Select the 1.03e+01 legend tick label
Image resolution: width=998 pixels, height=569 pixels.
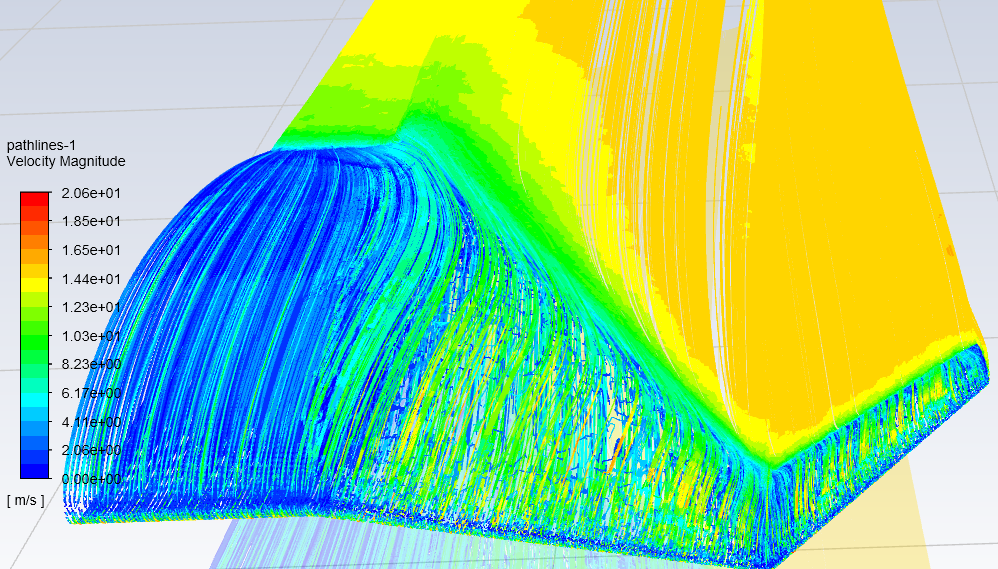tap(92, 336)
